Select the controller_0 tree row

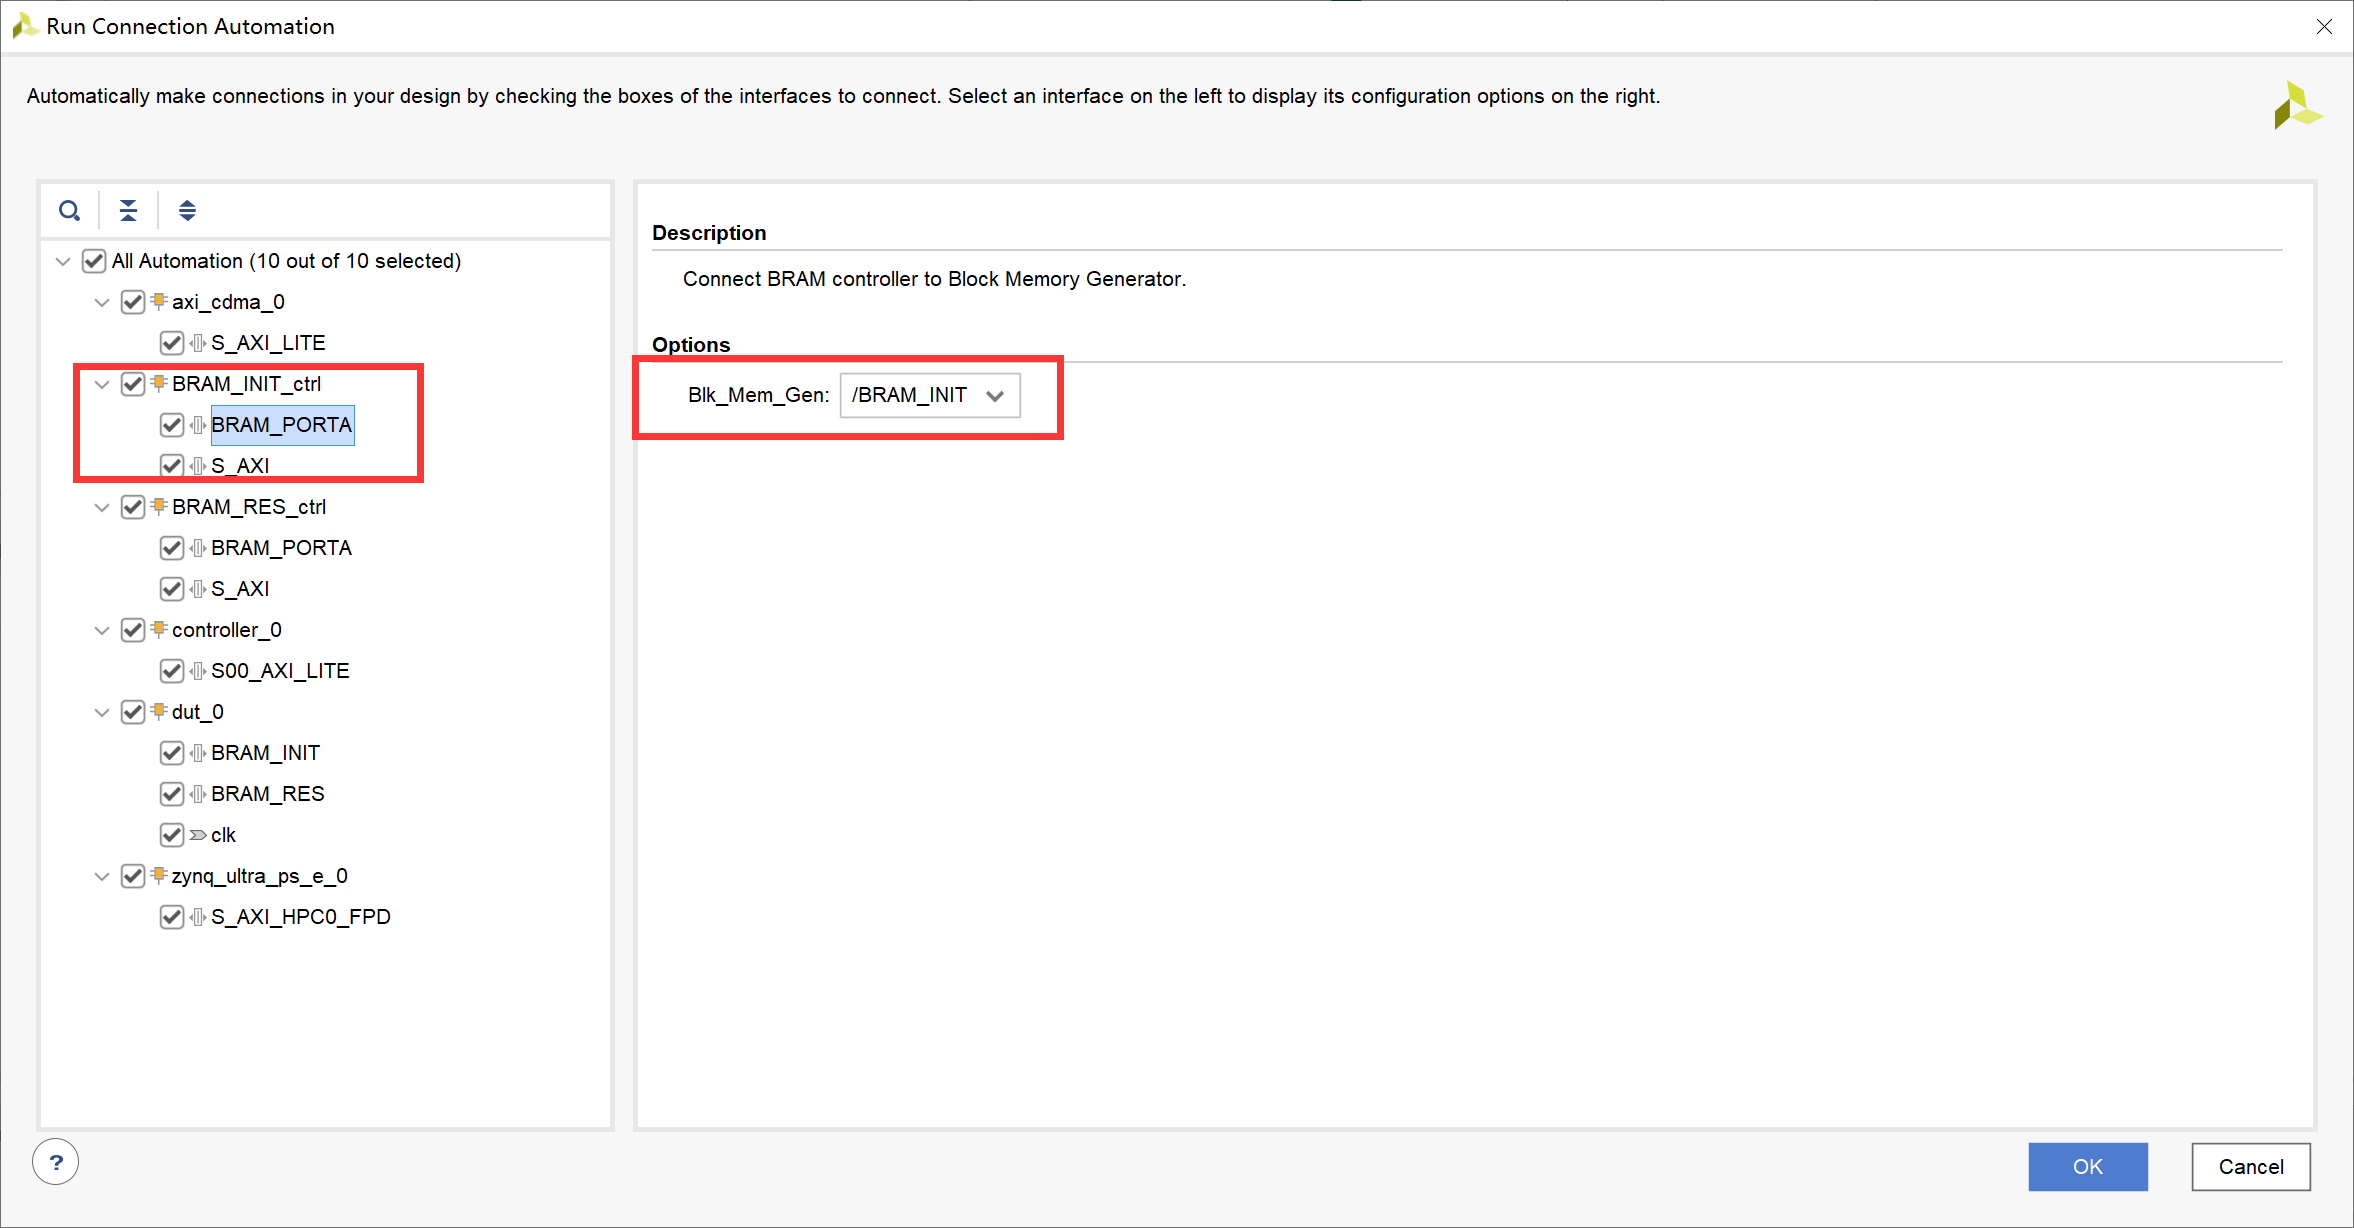[226, 630]
